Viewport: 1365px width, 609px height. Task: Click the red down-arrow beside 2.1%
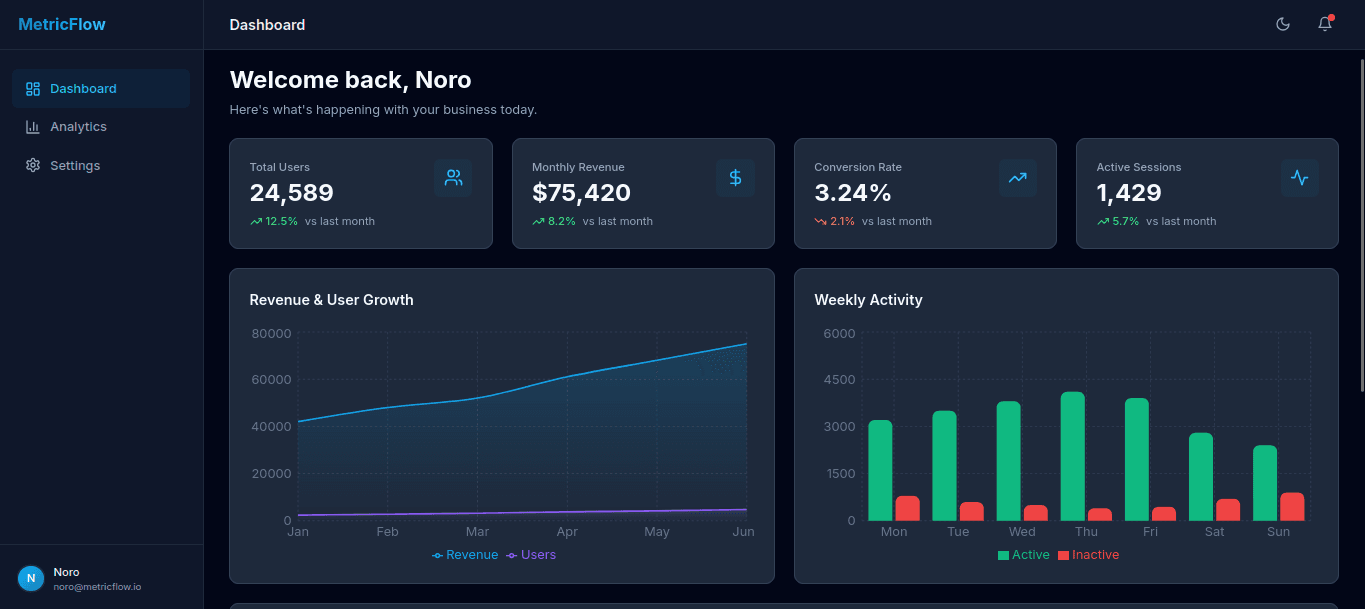click(820, 221)
